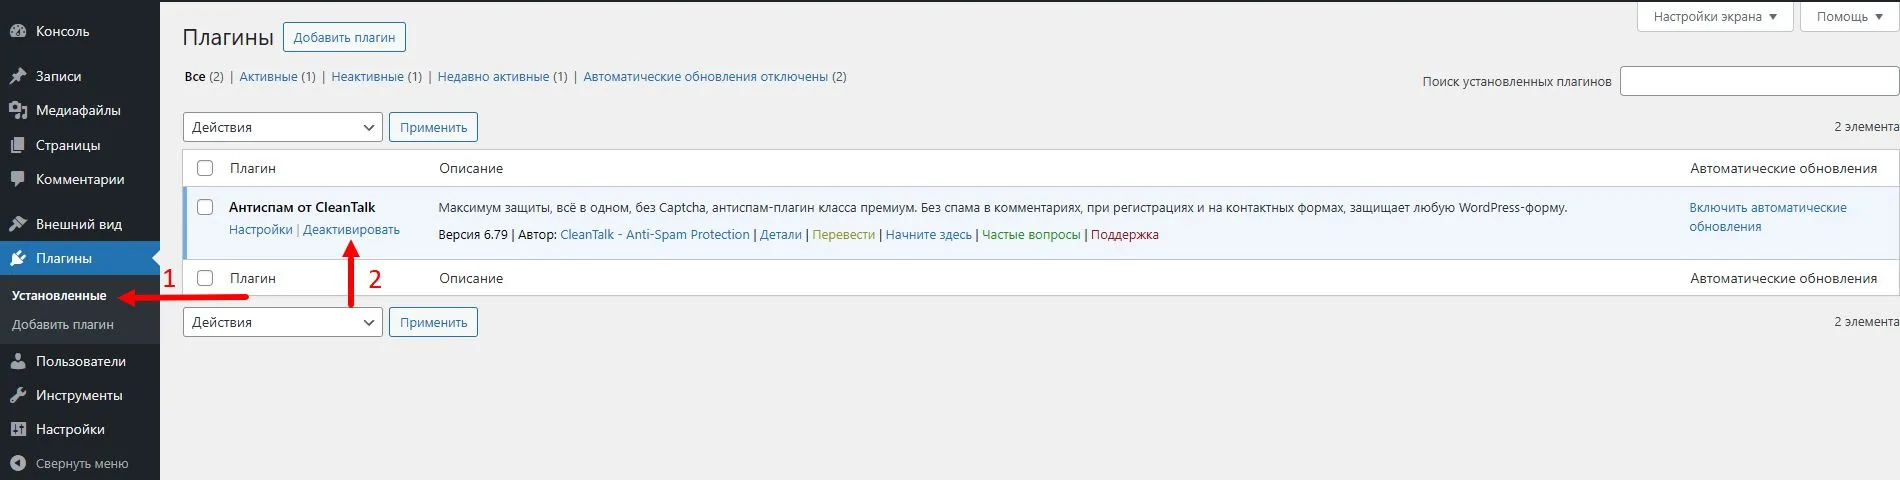1900x480 pixels.
Task: Click the Комментарии speech bubble icon
Action: tap(17, 179)
